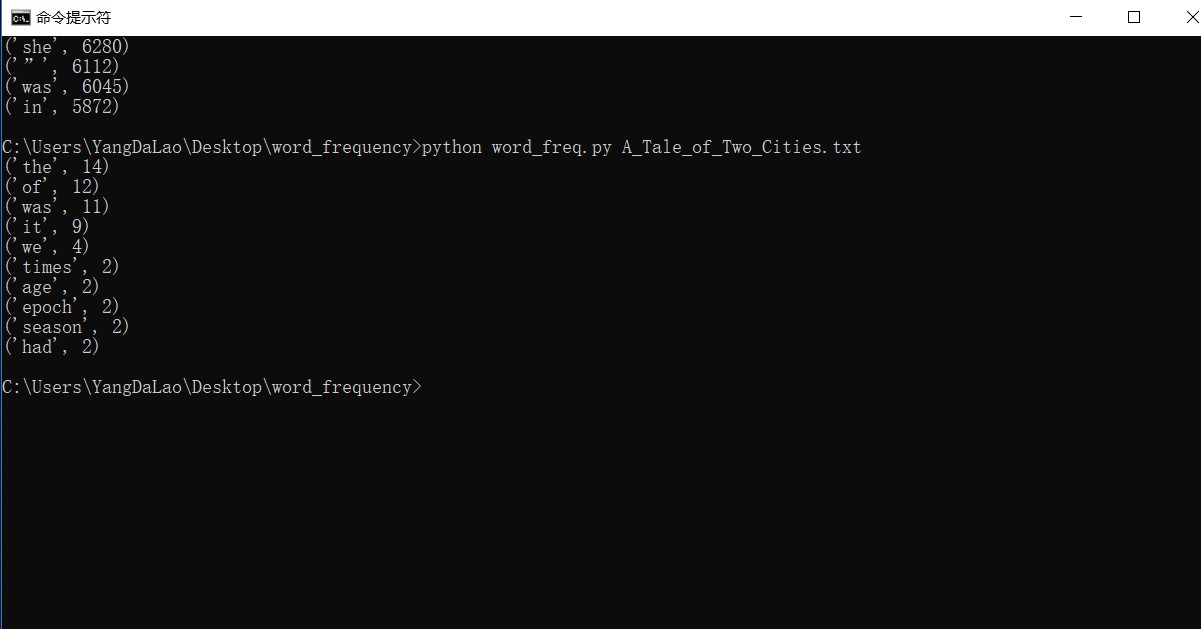The image size is (1201, 629).
Task: Click the ('times', 2) output line
Action: [62, 267]
